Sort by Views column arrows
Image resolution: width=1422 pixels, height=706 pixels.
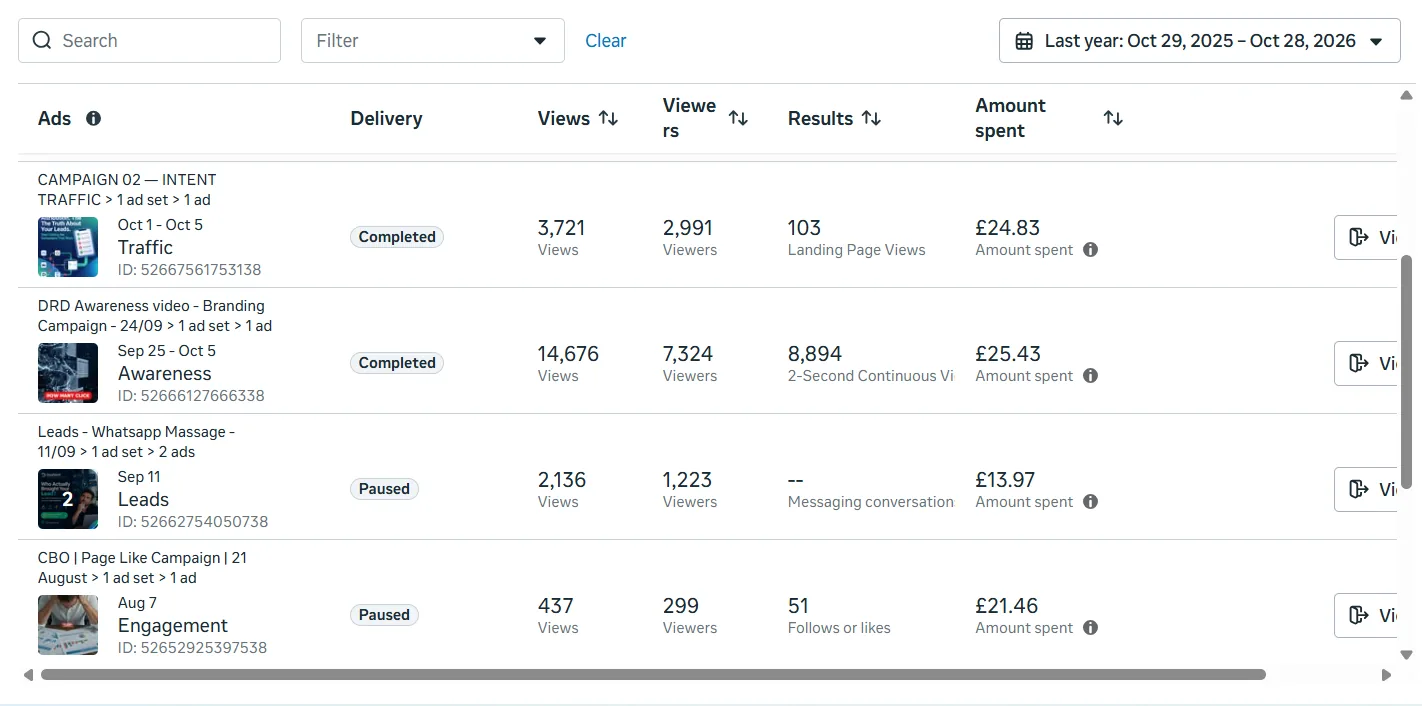(x=608, y=118)
